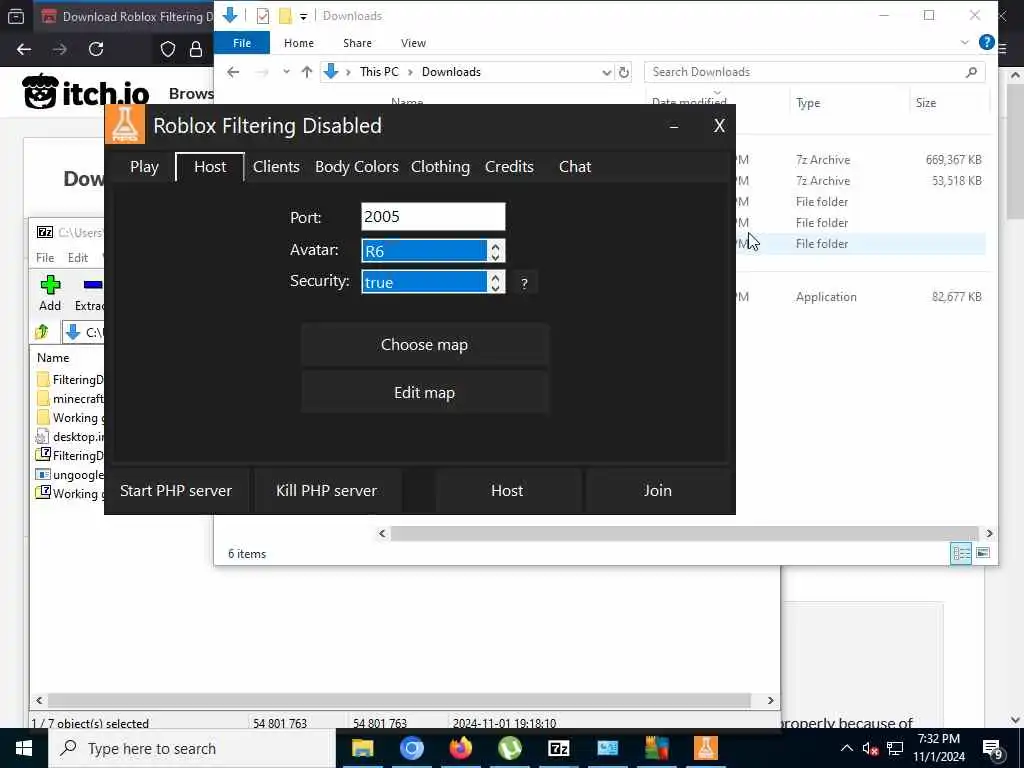Image resolution: width=1024 pixels, height=768 pixels.
Task: Click the 7-Zip Extract button
Action: pos(89,292)
